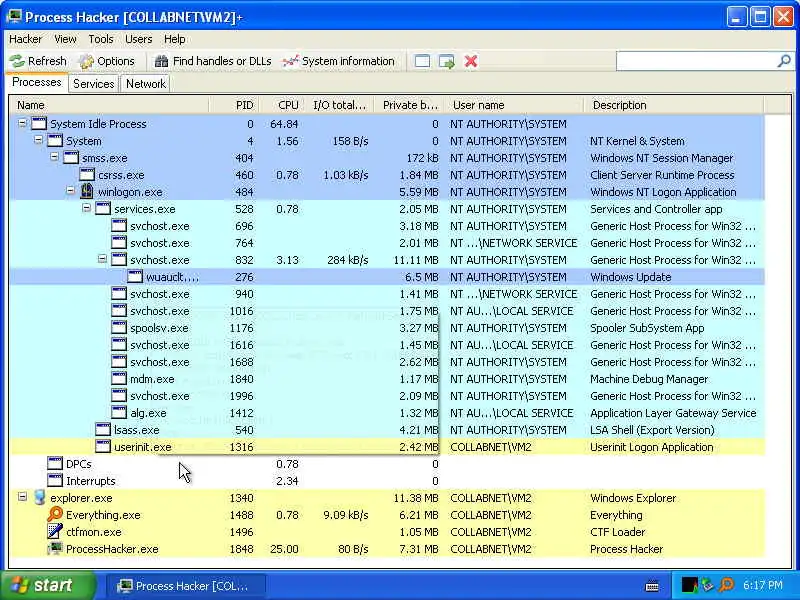Click the 6:17 PM clock

click(x=763, y=585)
